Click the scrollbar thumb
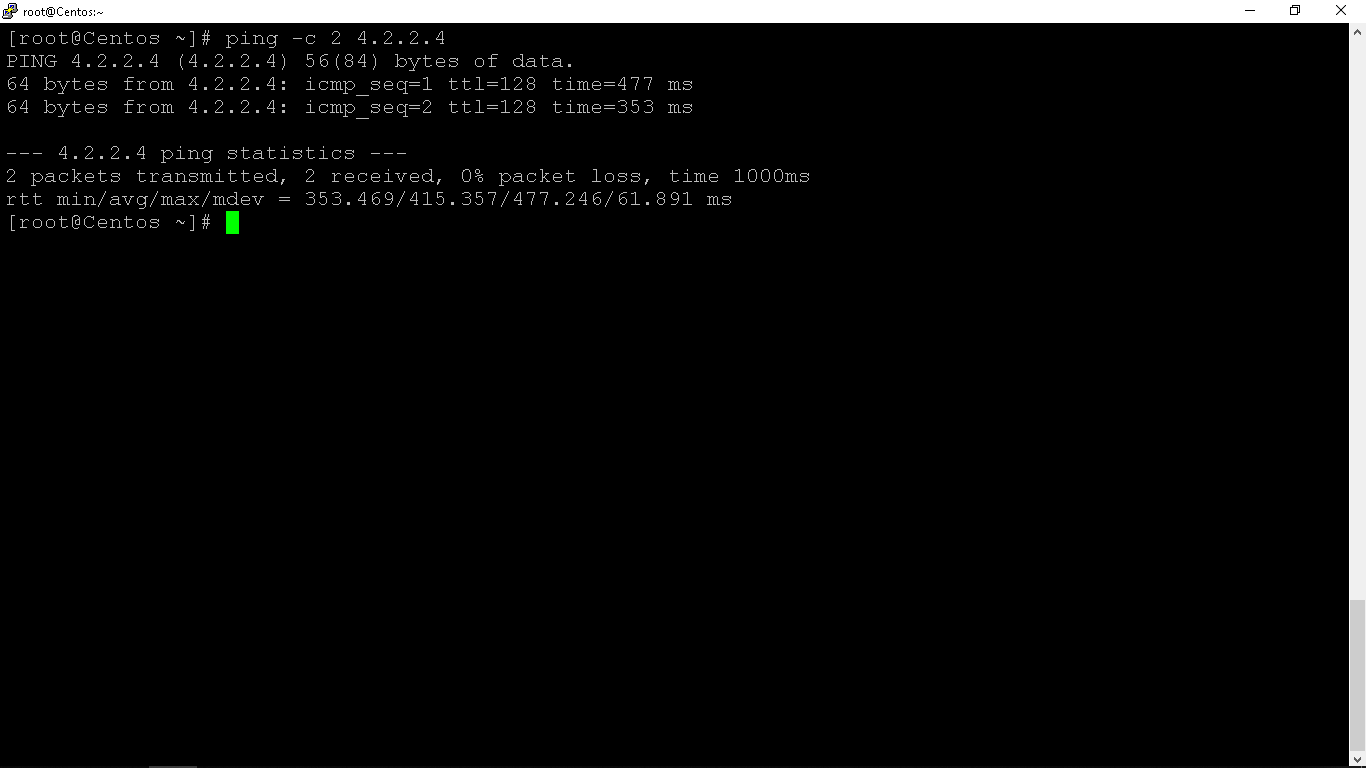 (1357, 675)
